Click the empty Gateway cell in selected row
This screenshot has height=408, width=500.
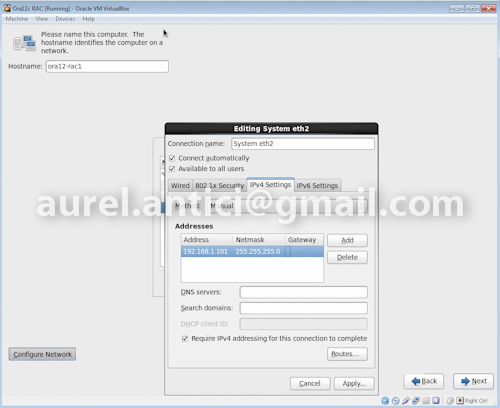pyautogui.click(x=304, y=251)
